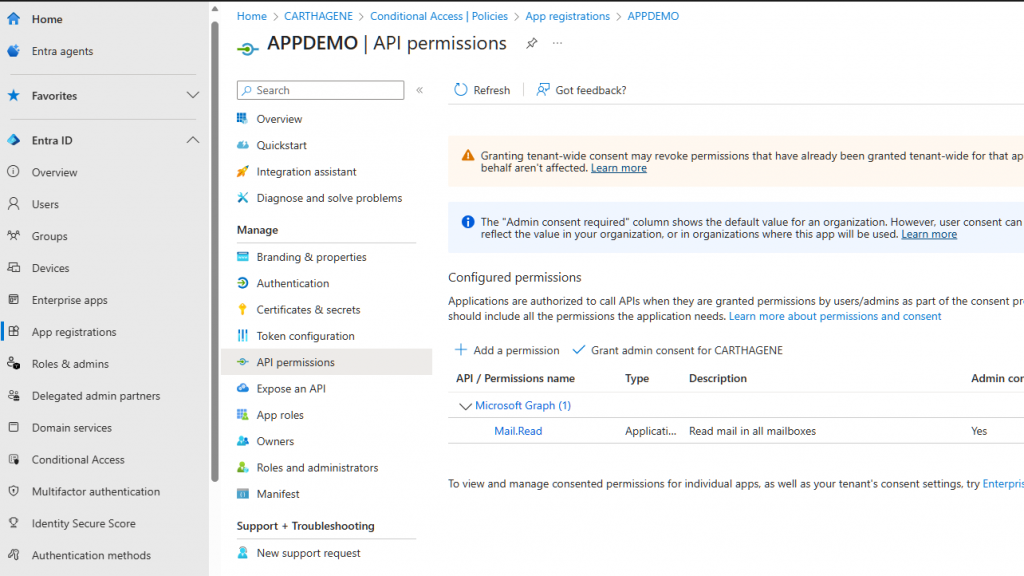1024x576 pixels.
Task: Open the Identity Secure Score icon
Action: (12, 523)
